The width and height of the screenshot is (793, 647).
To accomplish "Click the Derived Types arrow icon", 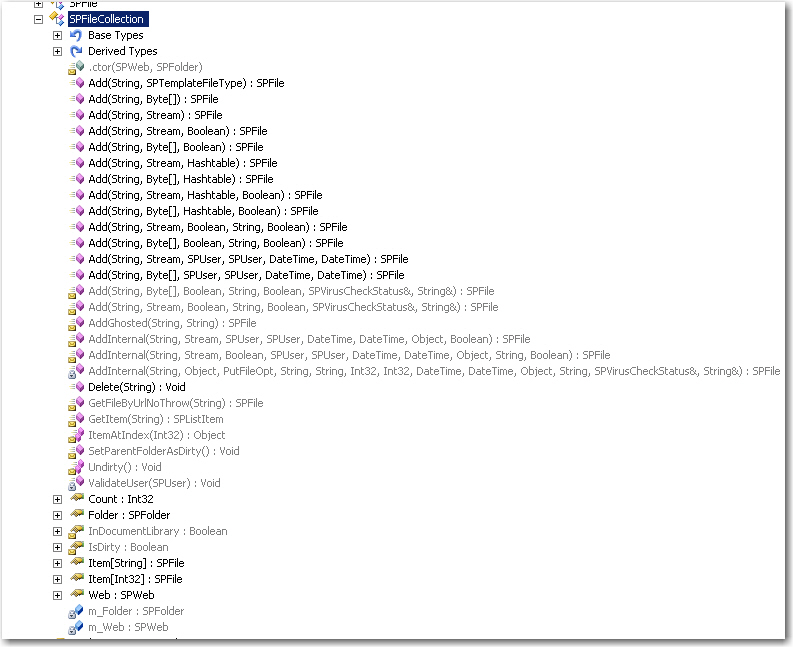I will point(76,51).
